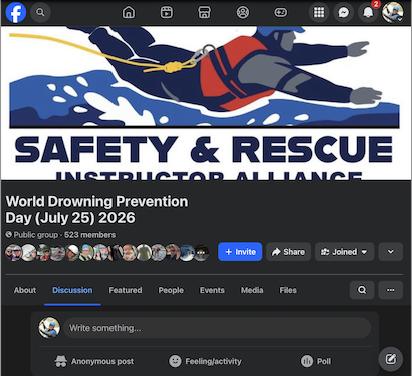Open the notifications bell icon
This screenshot has height=376, width=412.
click(368, 12)
